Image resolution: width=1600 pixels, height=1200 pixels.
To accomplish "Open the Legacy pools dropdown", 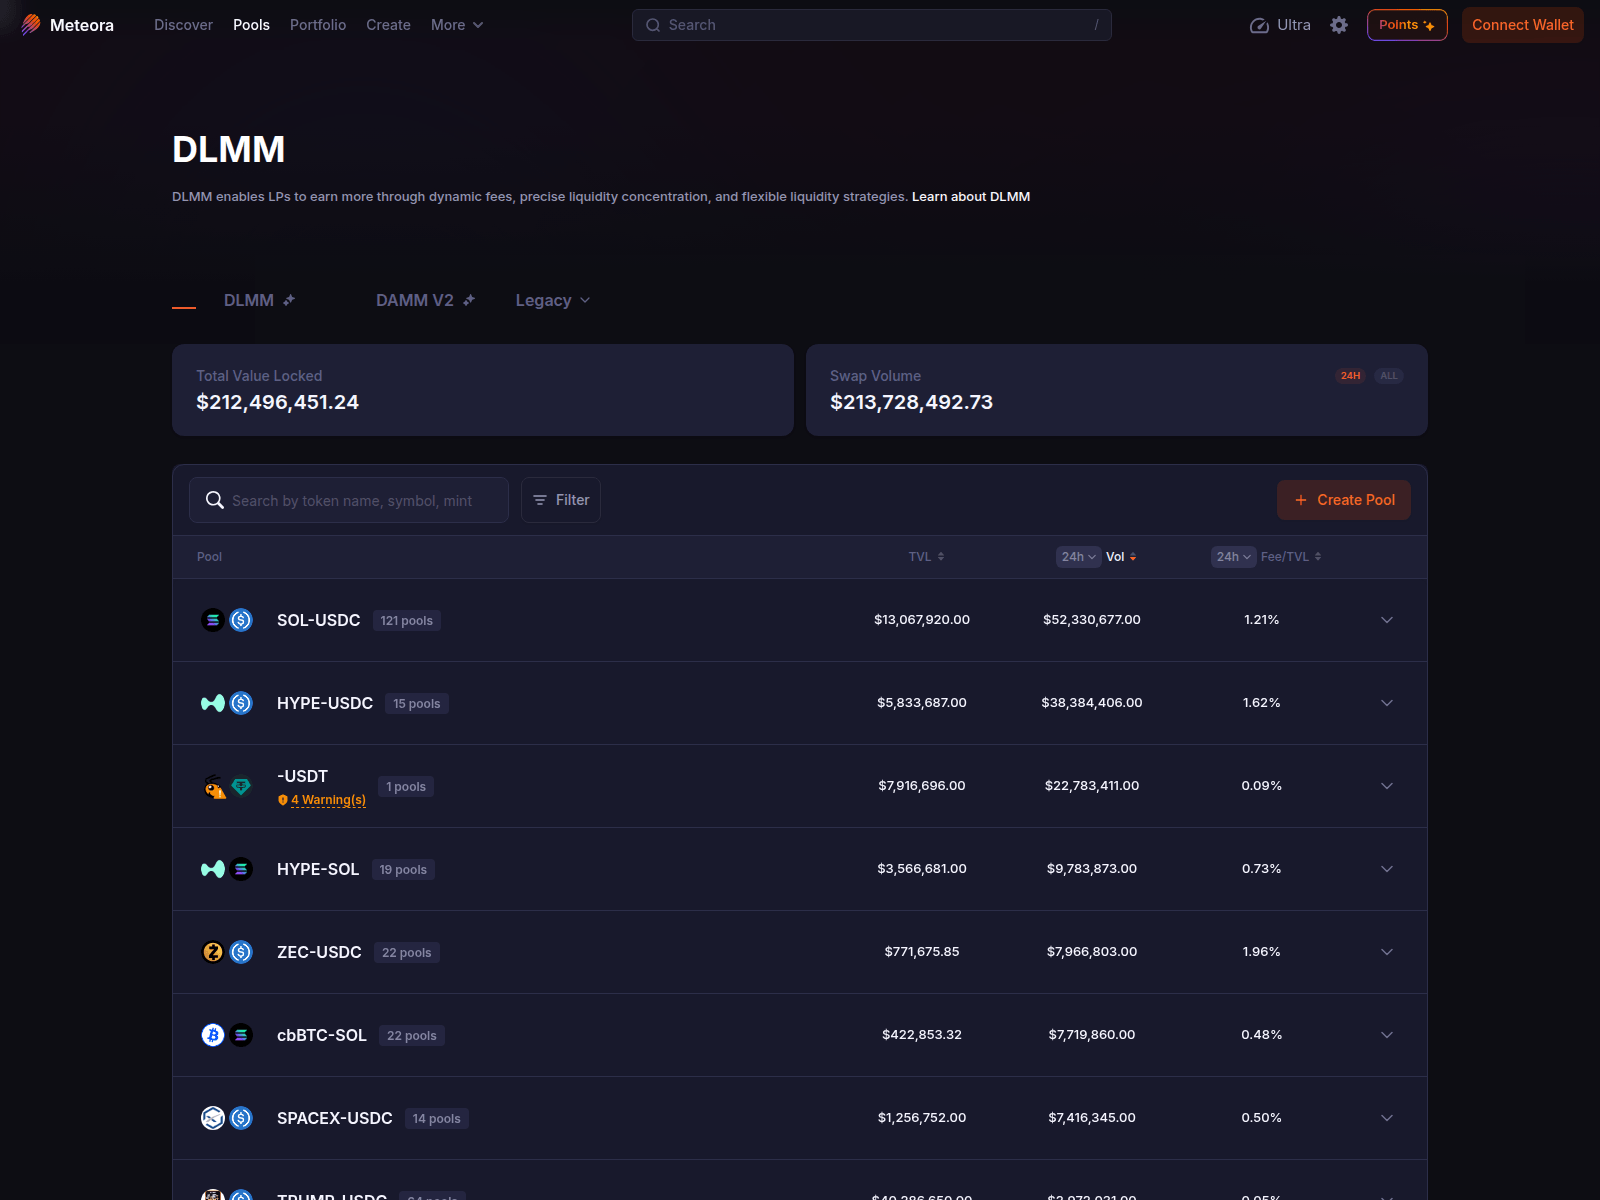I will 553,300.
